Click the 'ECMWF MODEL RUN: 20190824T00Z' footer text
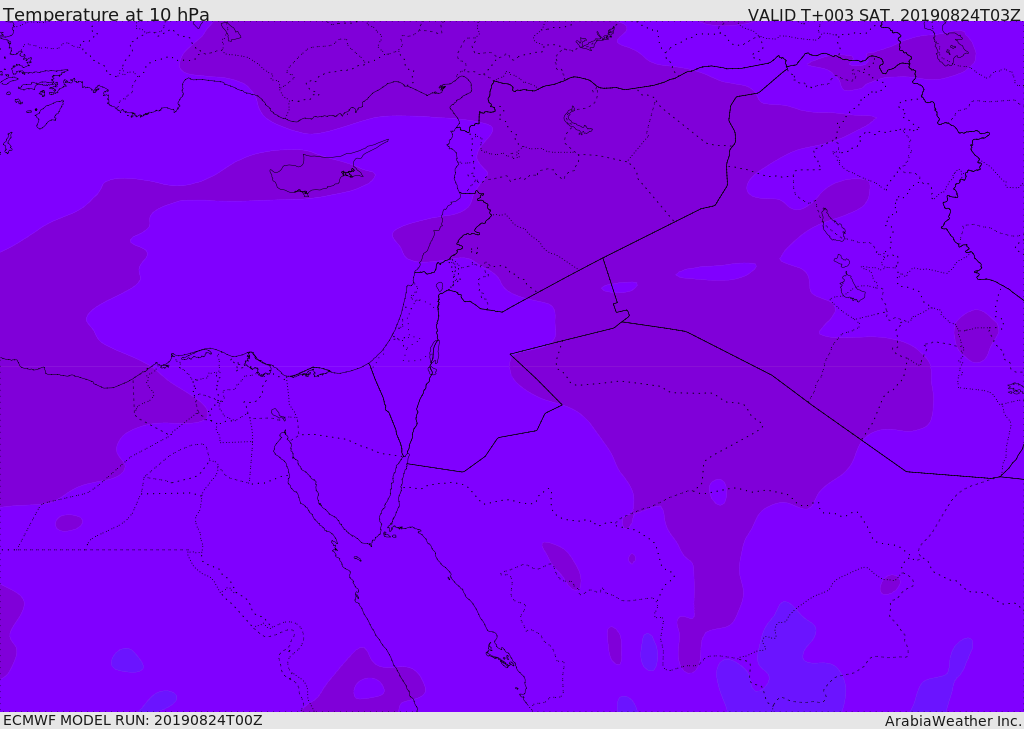 133,720
